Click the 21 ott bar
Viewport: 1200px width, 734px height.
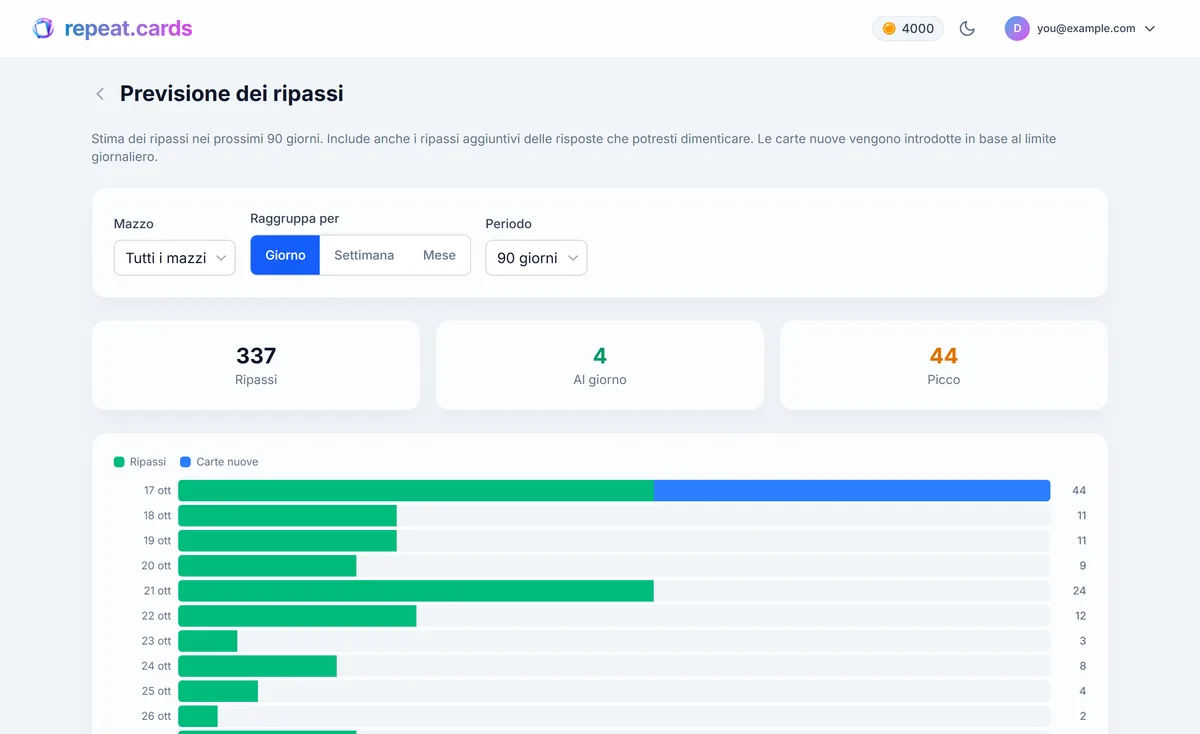pos(416,591)
